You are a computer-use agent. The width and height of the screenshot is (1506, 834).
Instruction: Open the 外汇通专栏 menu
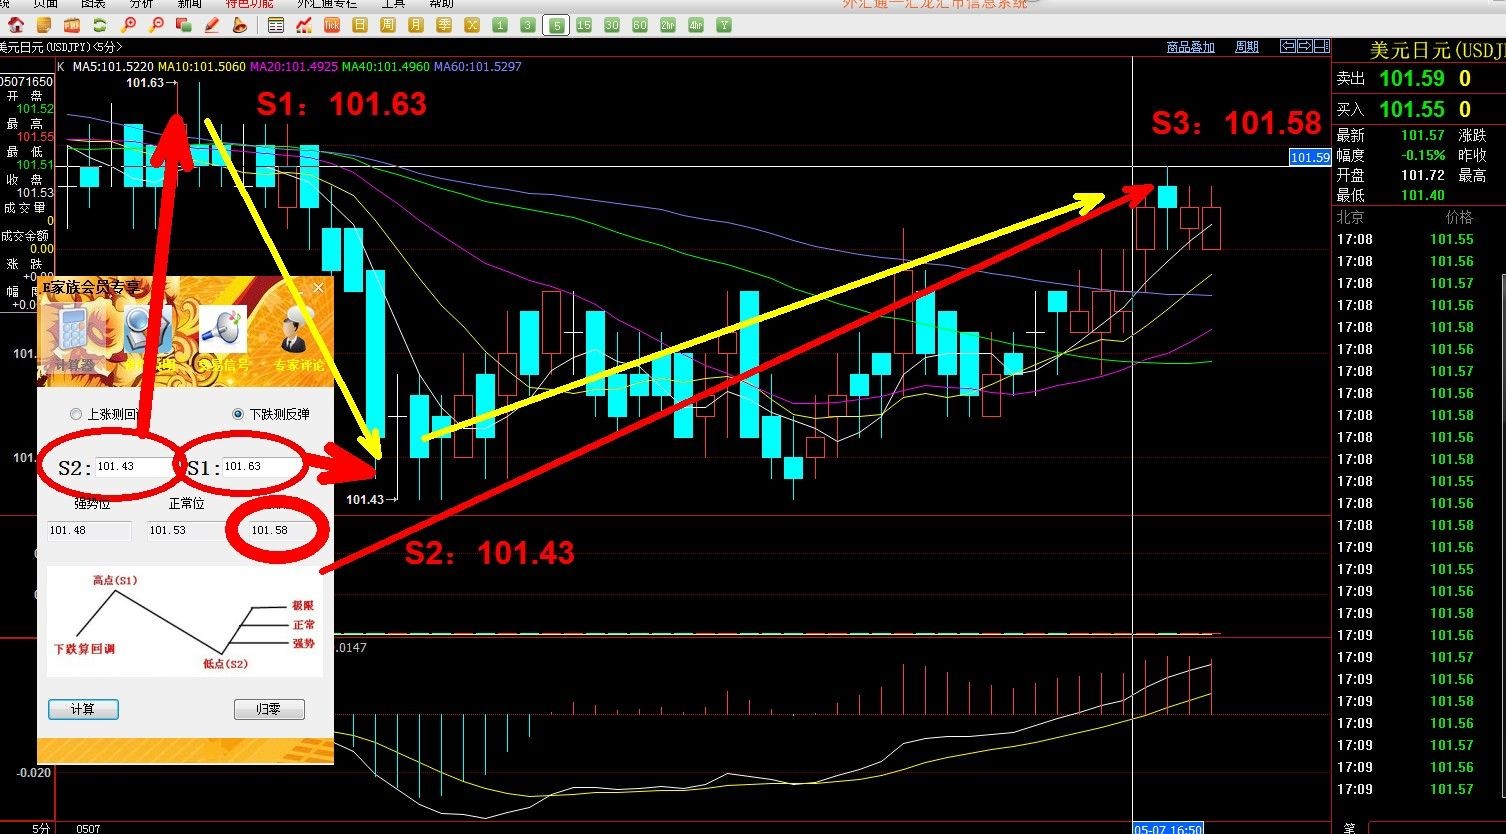coord(327,4)
